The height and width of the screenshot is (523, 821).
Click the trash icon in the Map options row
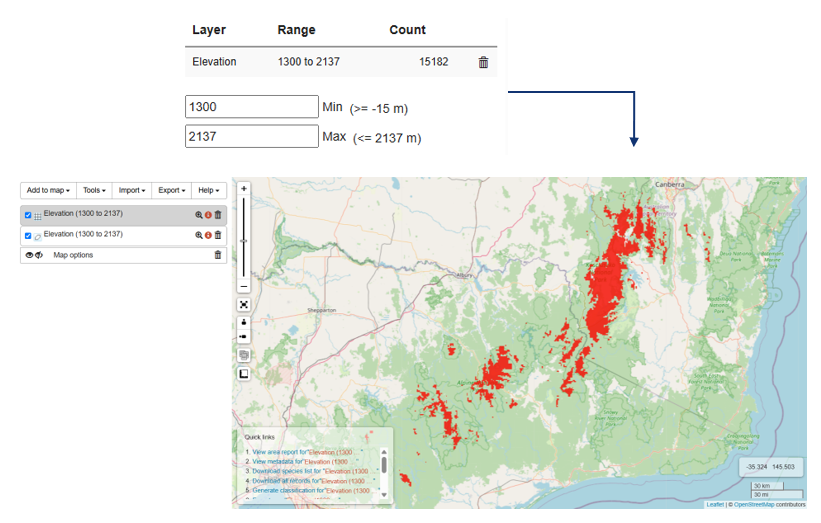coord(218,255)
